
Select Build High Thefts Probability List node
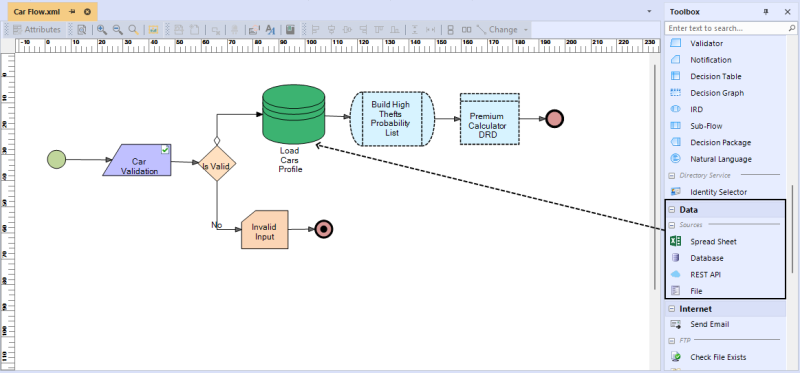(392, 119)
